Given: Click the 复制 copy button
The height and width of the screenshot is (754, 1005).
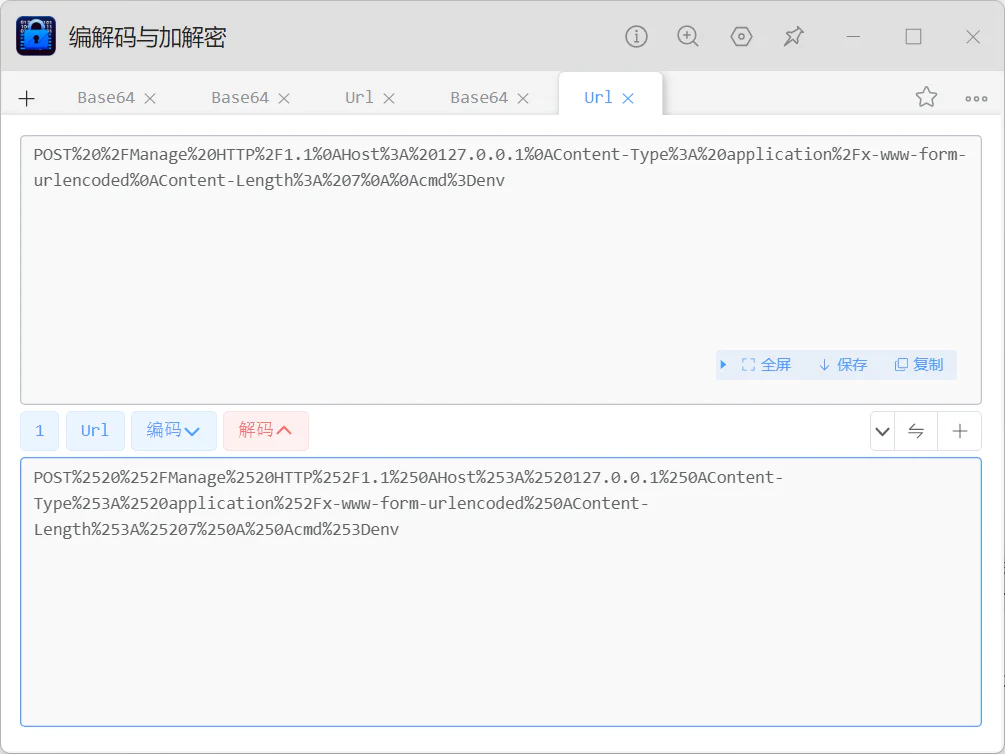Looking at the screenshot, I should click(919, 365).
